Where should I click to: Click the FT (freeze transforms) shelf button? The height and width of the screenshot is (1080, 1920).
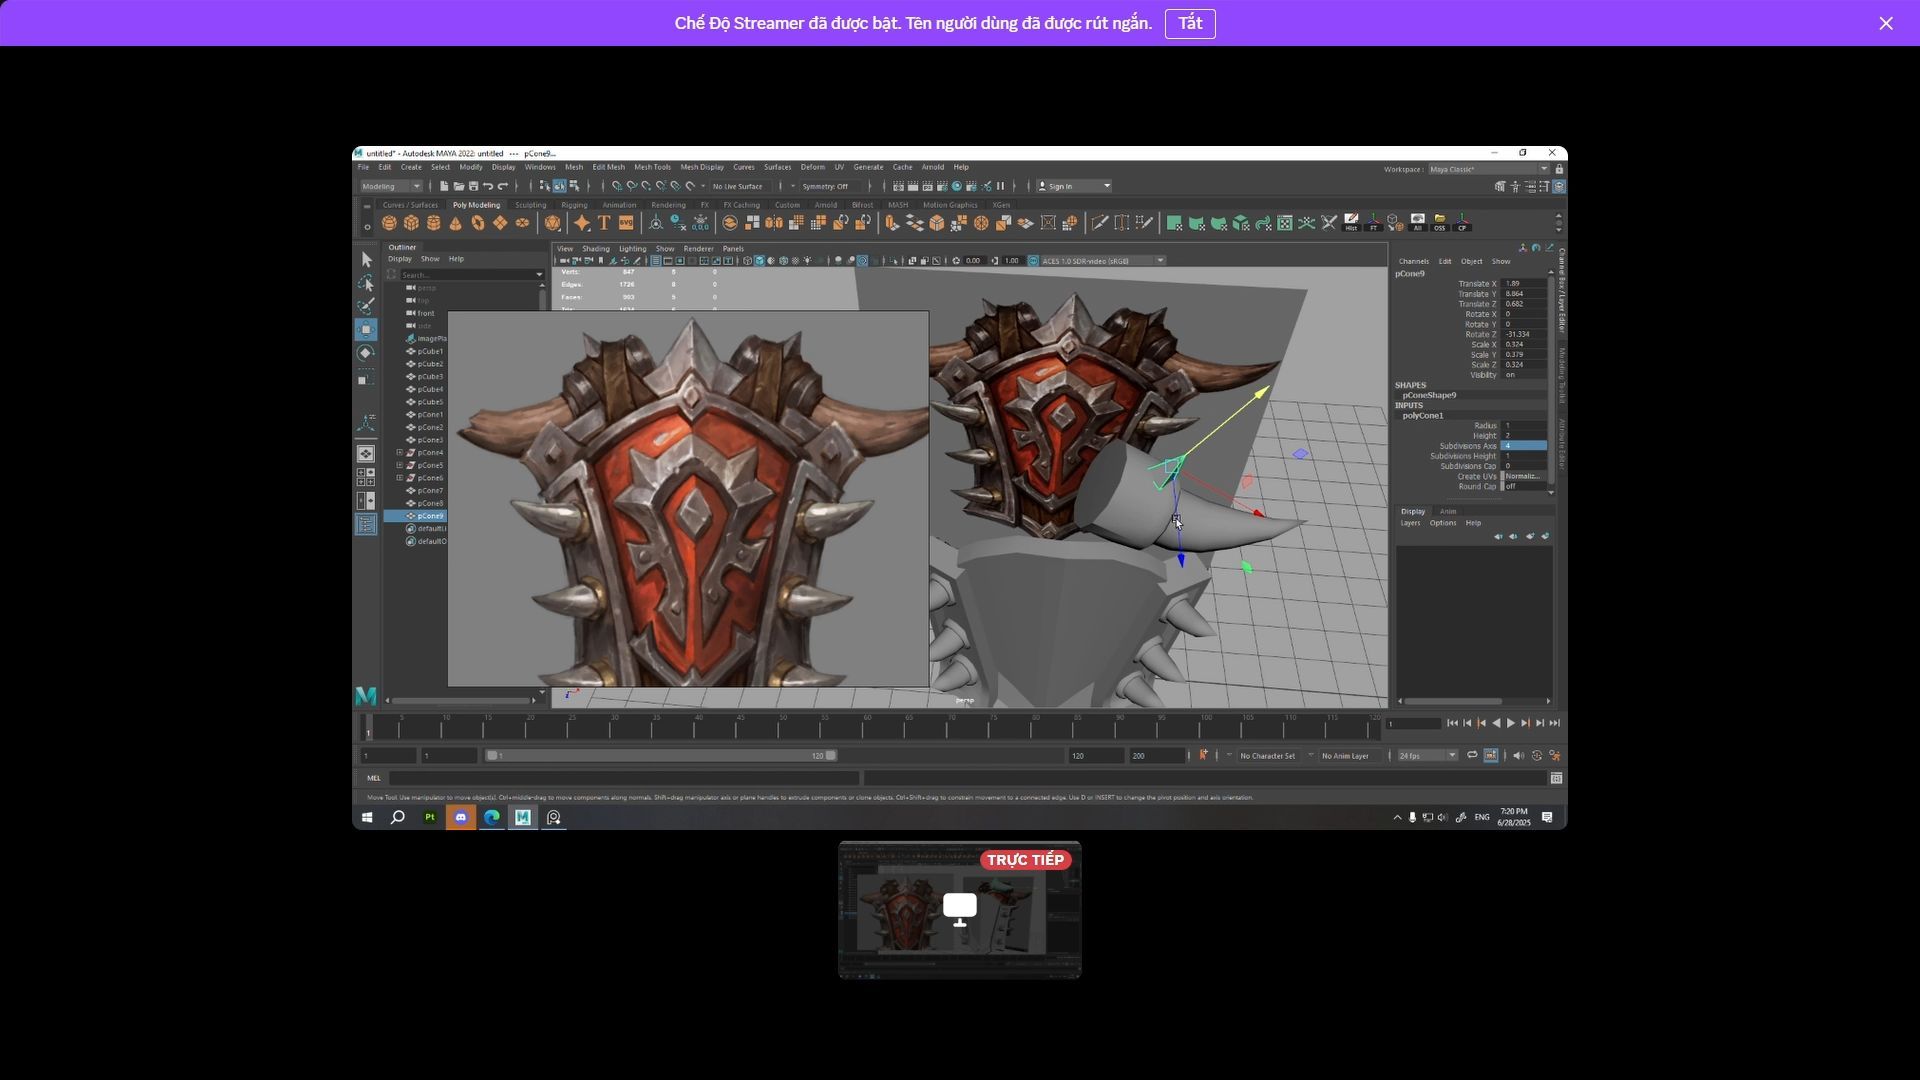pos(1373,222)
